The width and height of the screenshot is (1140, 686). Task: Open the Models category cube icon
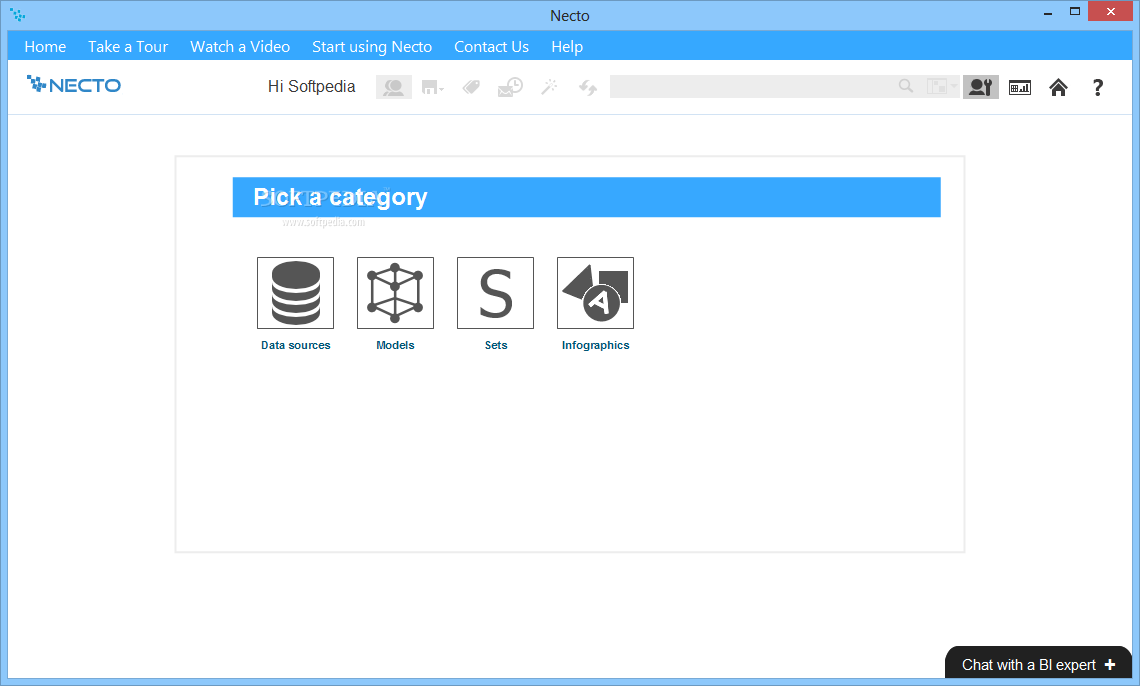point(395,293)
